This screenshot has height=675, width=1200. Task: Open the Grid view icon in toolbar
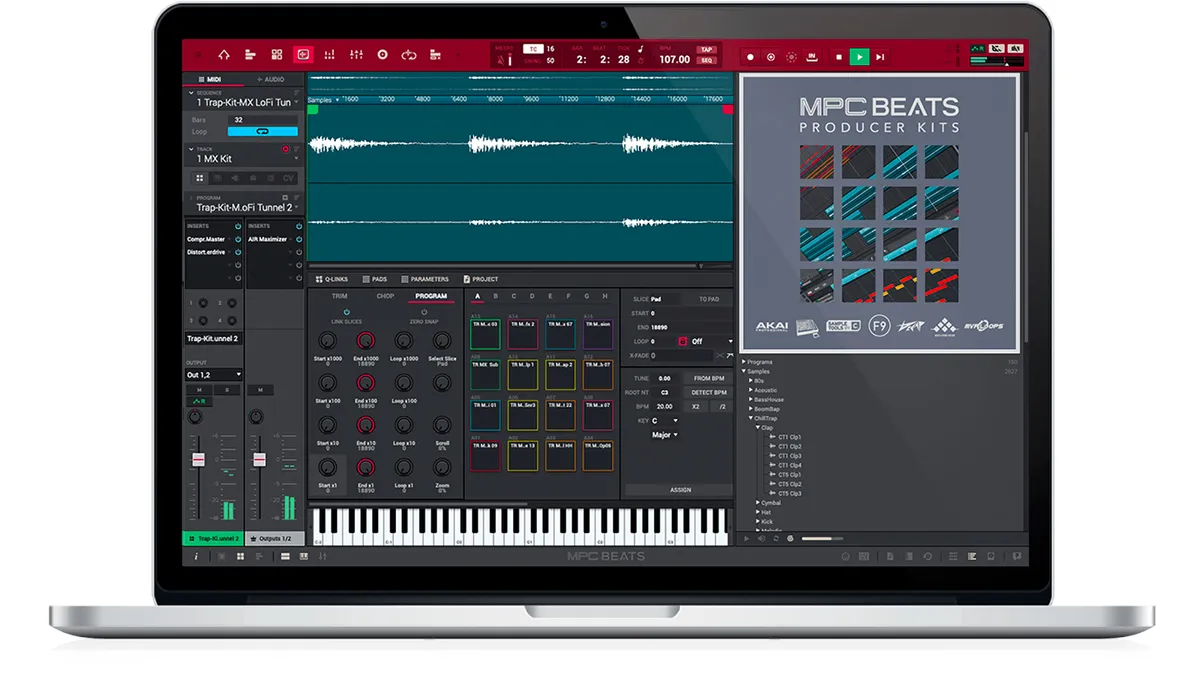[277, 55]
